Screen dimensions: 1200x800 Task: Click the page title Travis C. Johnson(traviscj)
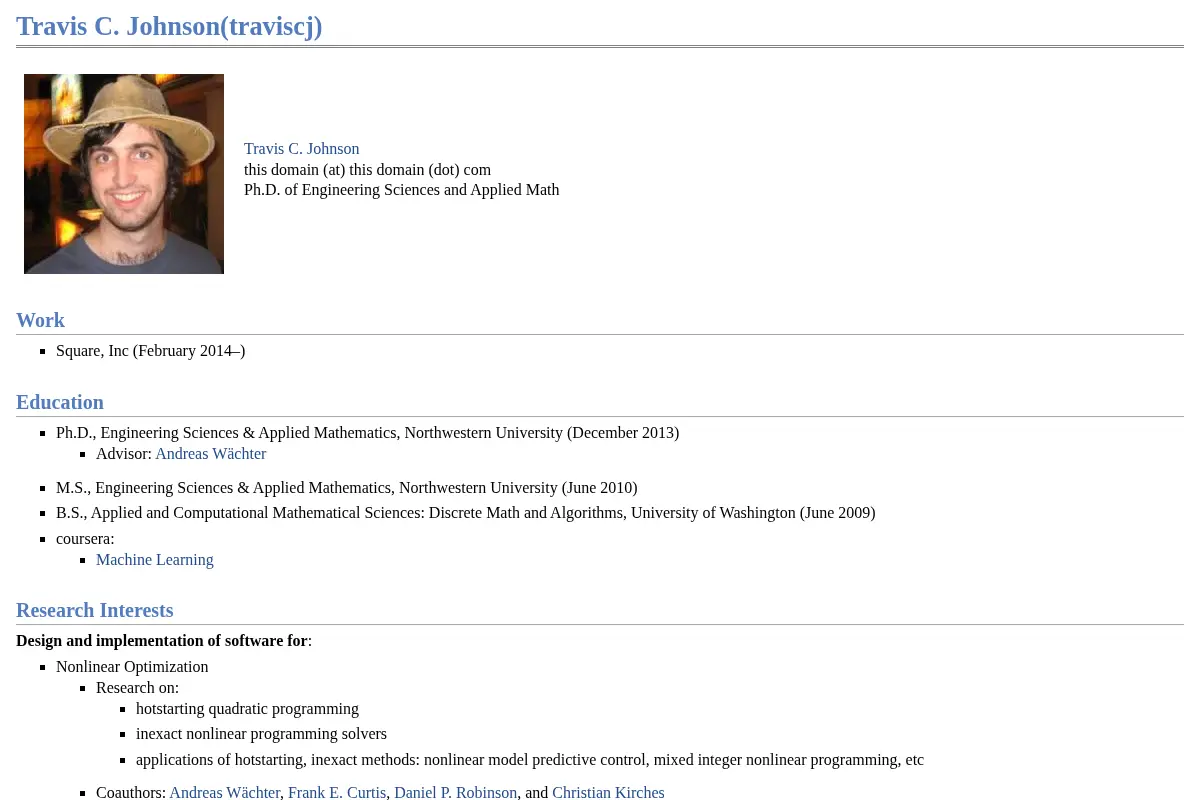(x=169, y=26)
